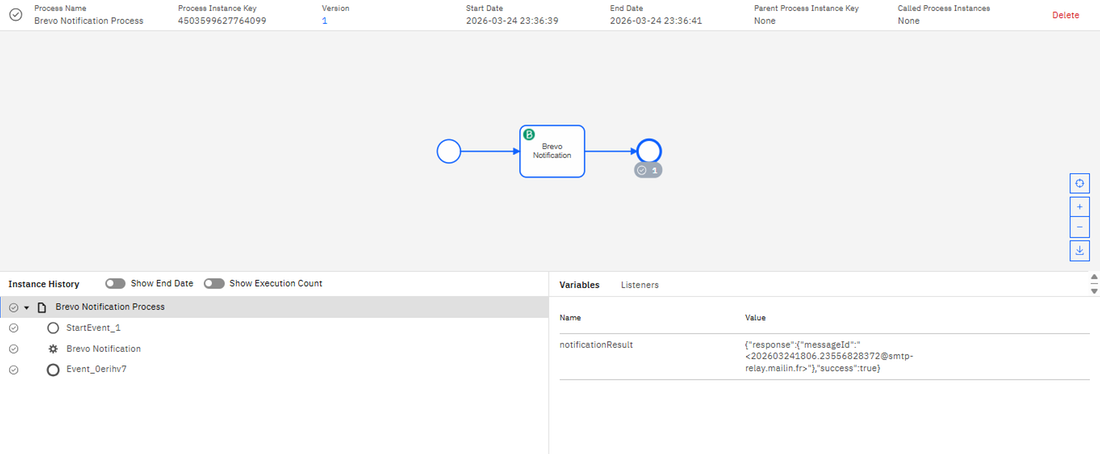Download the BPMN diagram

(1079, 251)
